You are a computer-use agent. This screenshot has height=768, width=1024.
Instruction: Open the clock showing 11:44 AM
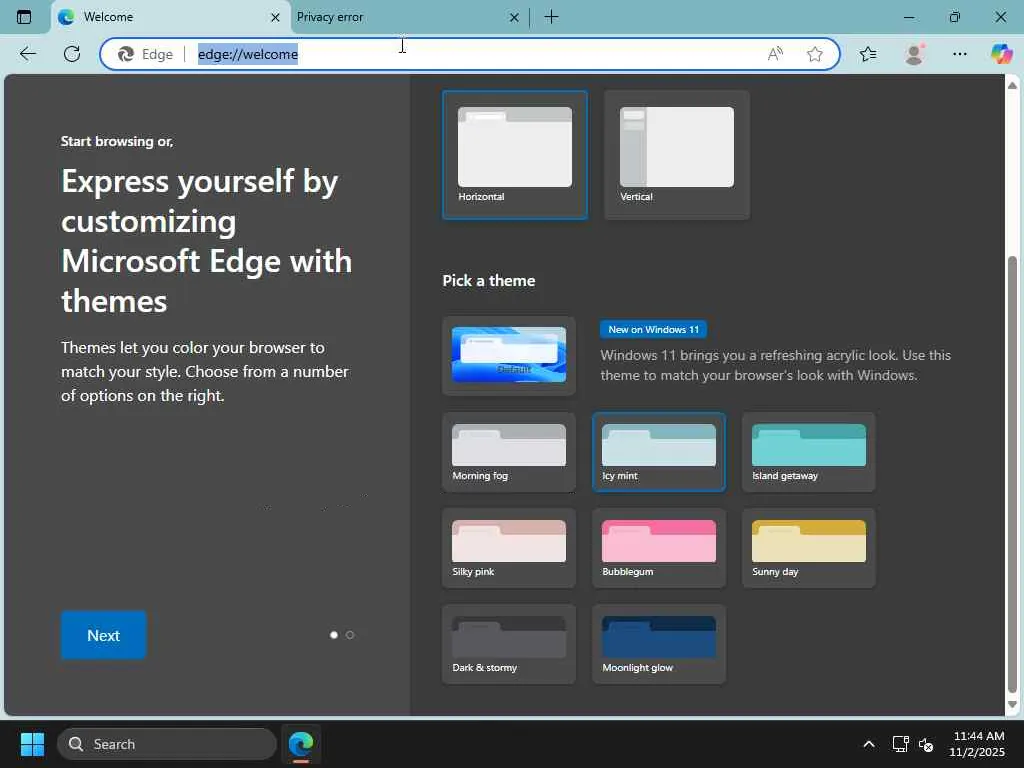point(978,744)
